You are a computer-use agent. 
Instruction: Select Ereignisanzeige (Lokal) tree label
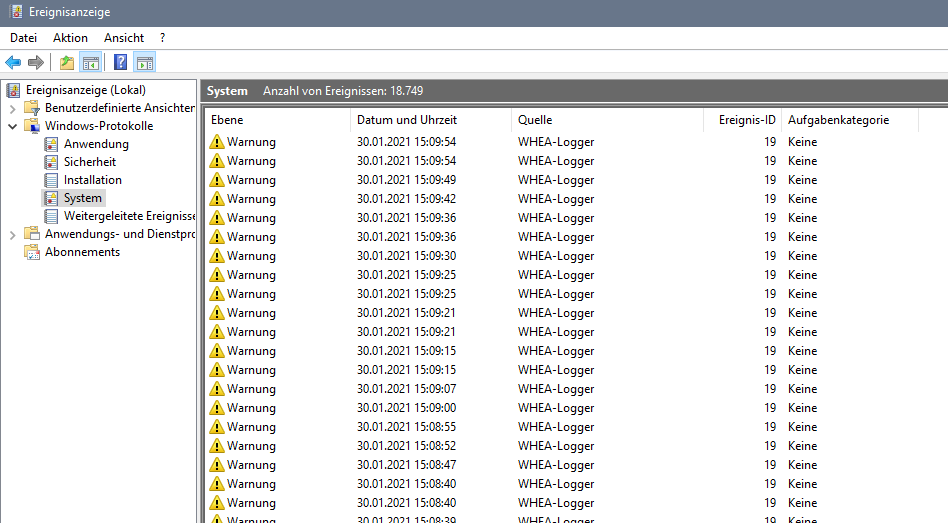(86, 90)
